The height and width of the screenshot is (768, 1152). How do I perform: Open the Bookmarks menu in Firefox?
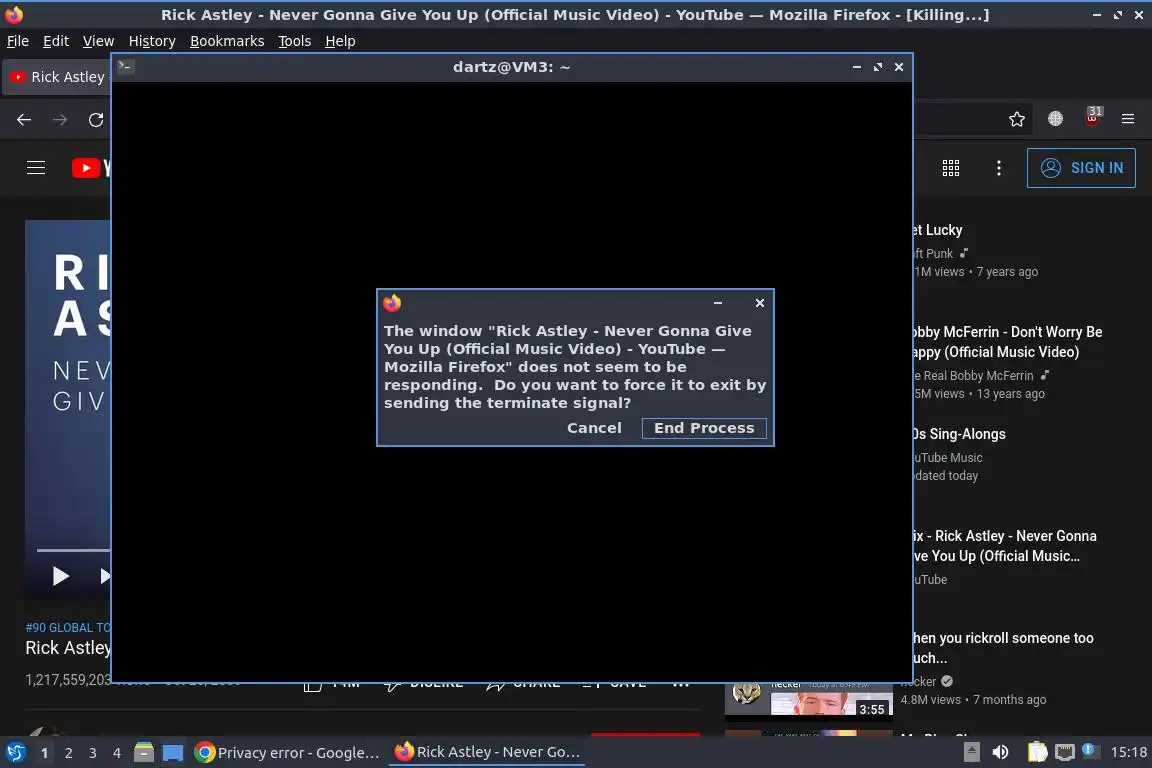click(x=227, y=41)
